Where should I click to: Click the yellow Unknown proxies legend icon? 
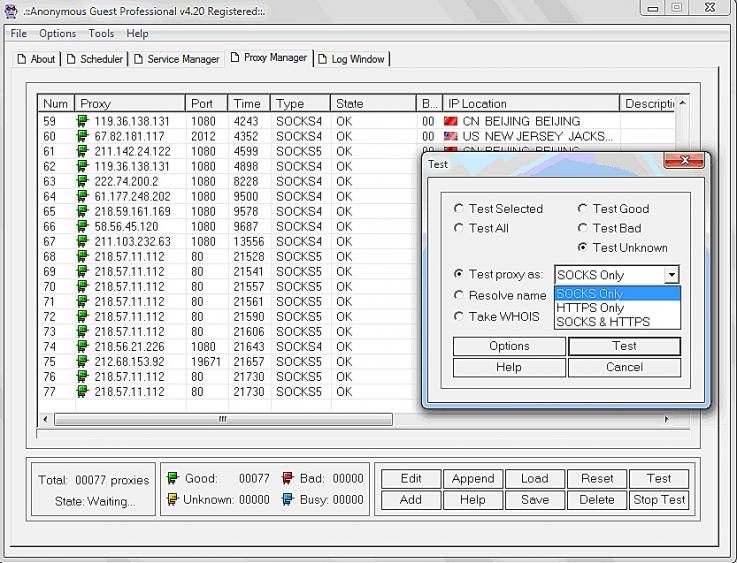click(x=172, y=499)
